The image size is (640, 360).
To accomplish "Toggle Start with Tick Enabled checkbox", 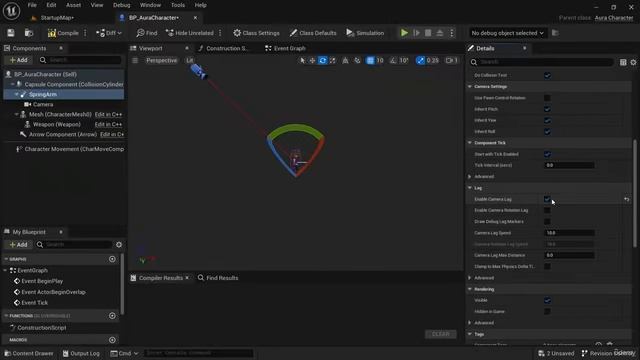I will [547, 154].
